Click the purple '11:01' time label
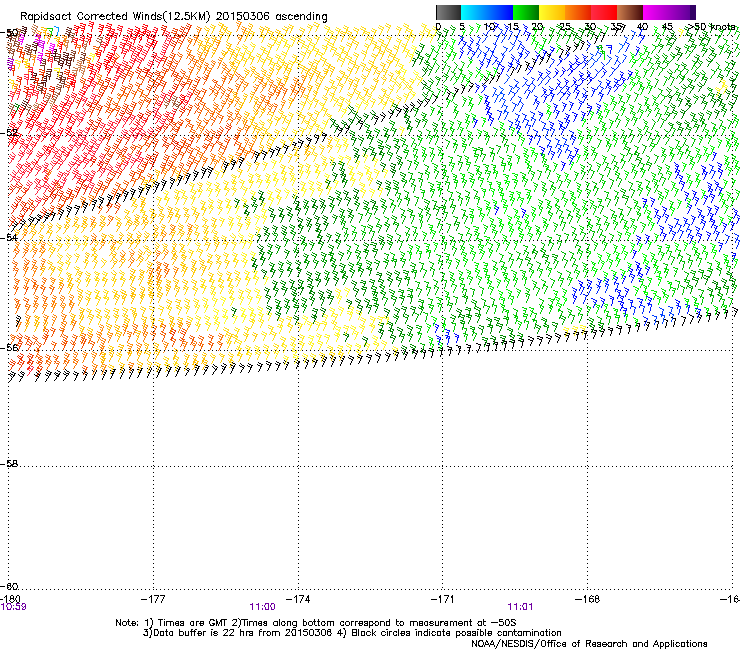740x650 pixels. 520,607
